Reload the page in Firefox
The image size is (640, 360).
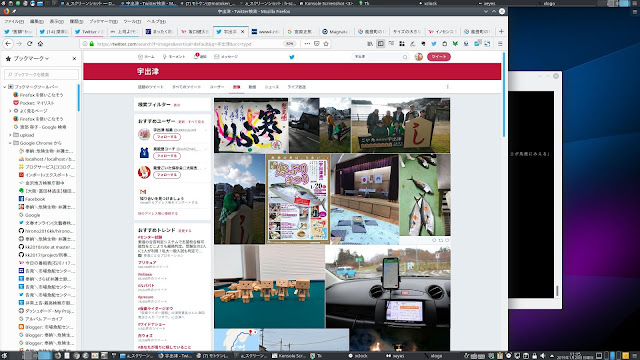pyautogui.click(x=29, y=44)
